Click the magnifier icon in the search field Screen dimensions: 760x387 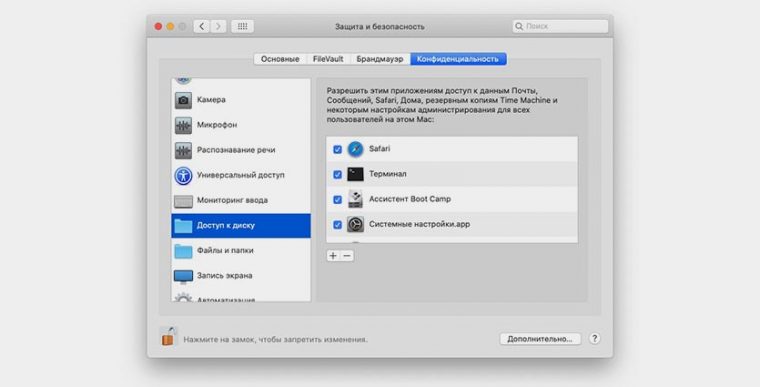(519, 26)
